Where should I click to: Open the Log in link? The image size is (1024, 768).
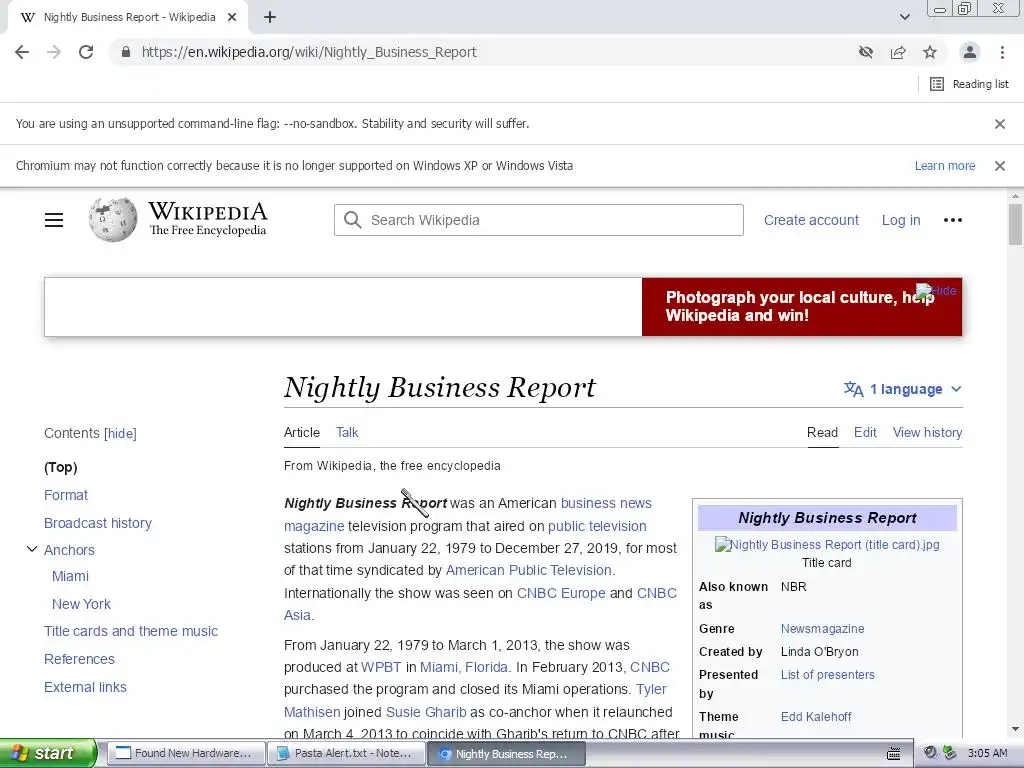click(x=901, y=220)
